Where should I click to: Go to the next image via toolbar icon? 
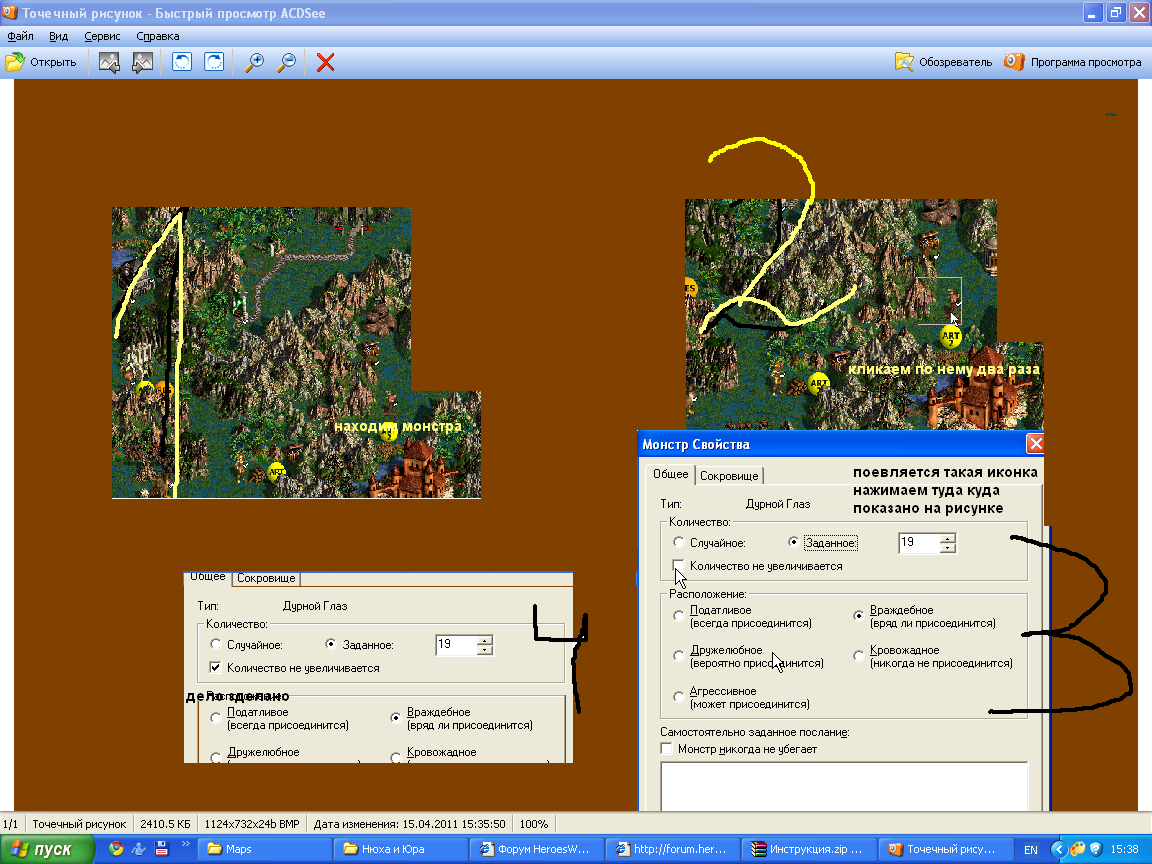point(143,62)
